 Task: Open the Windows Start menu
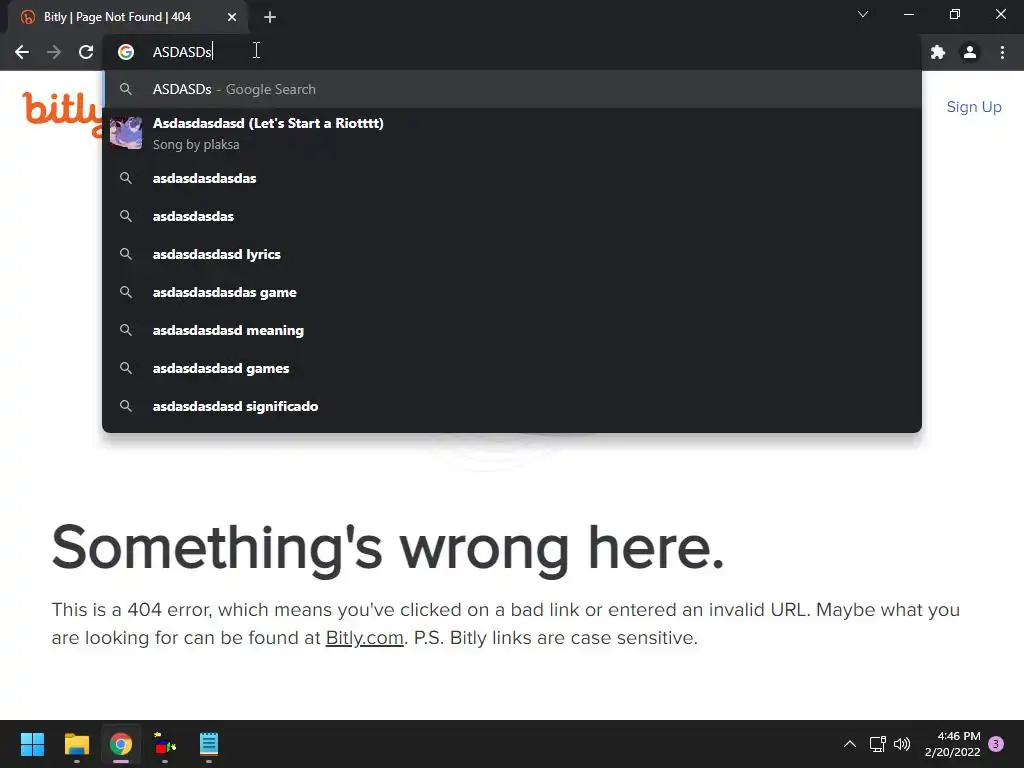click(x=32, y=744)
